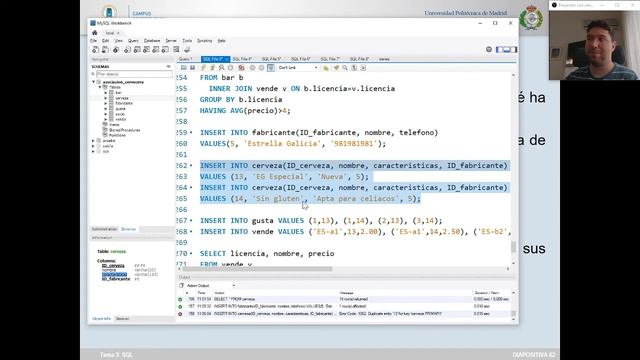The image size is (640, 360).
Task: Open the Session tab
Action: pyautogui.click(x=122, y=319)
